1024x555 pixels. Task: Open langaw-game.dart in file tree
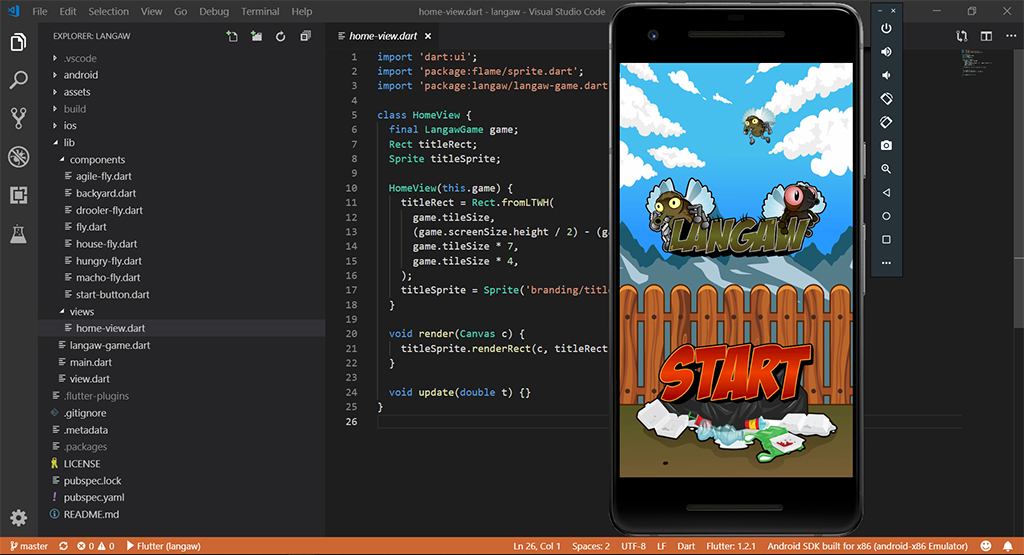(110, 345)
